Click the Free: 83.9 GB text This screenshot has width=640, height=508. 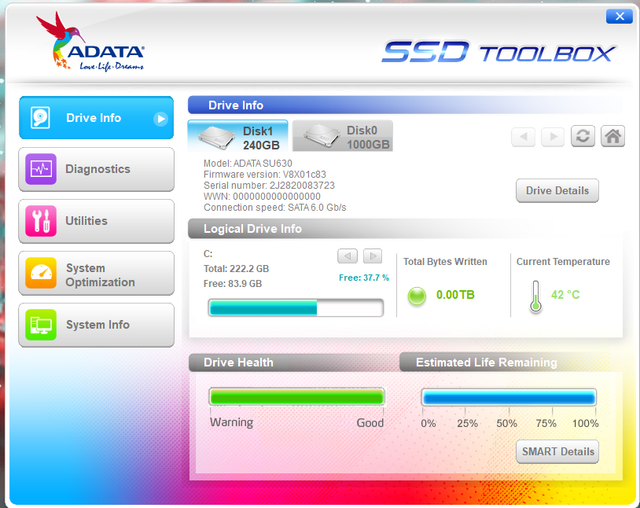click(233, 284)
